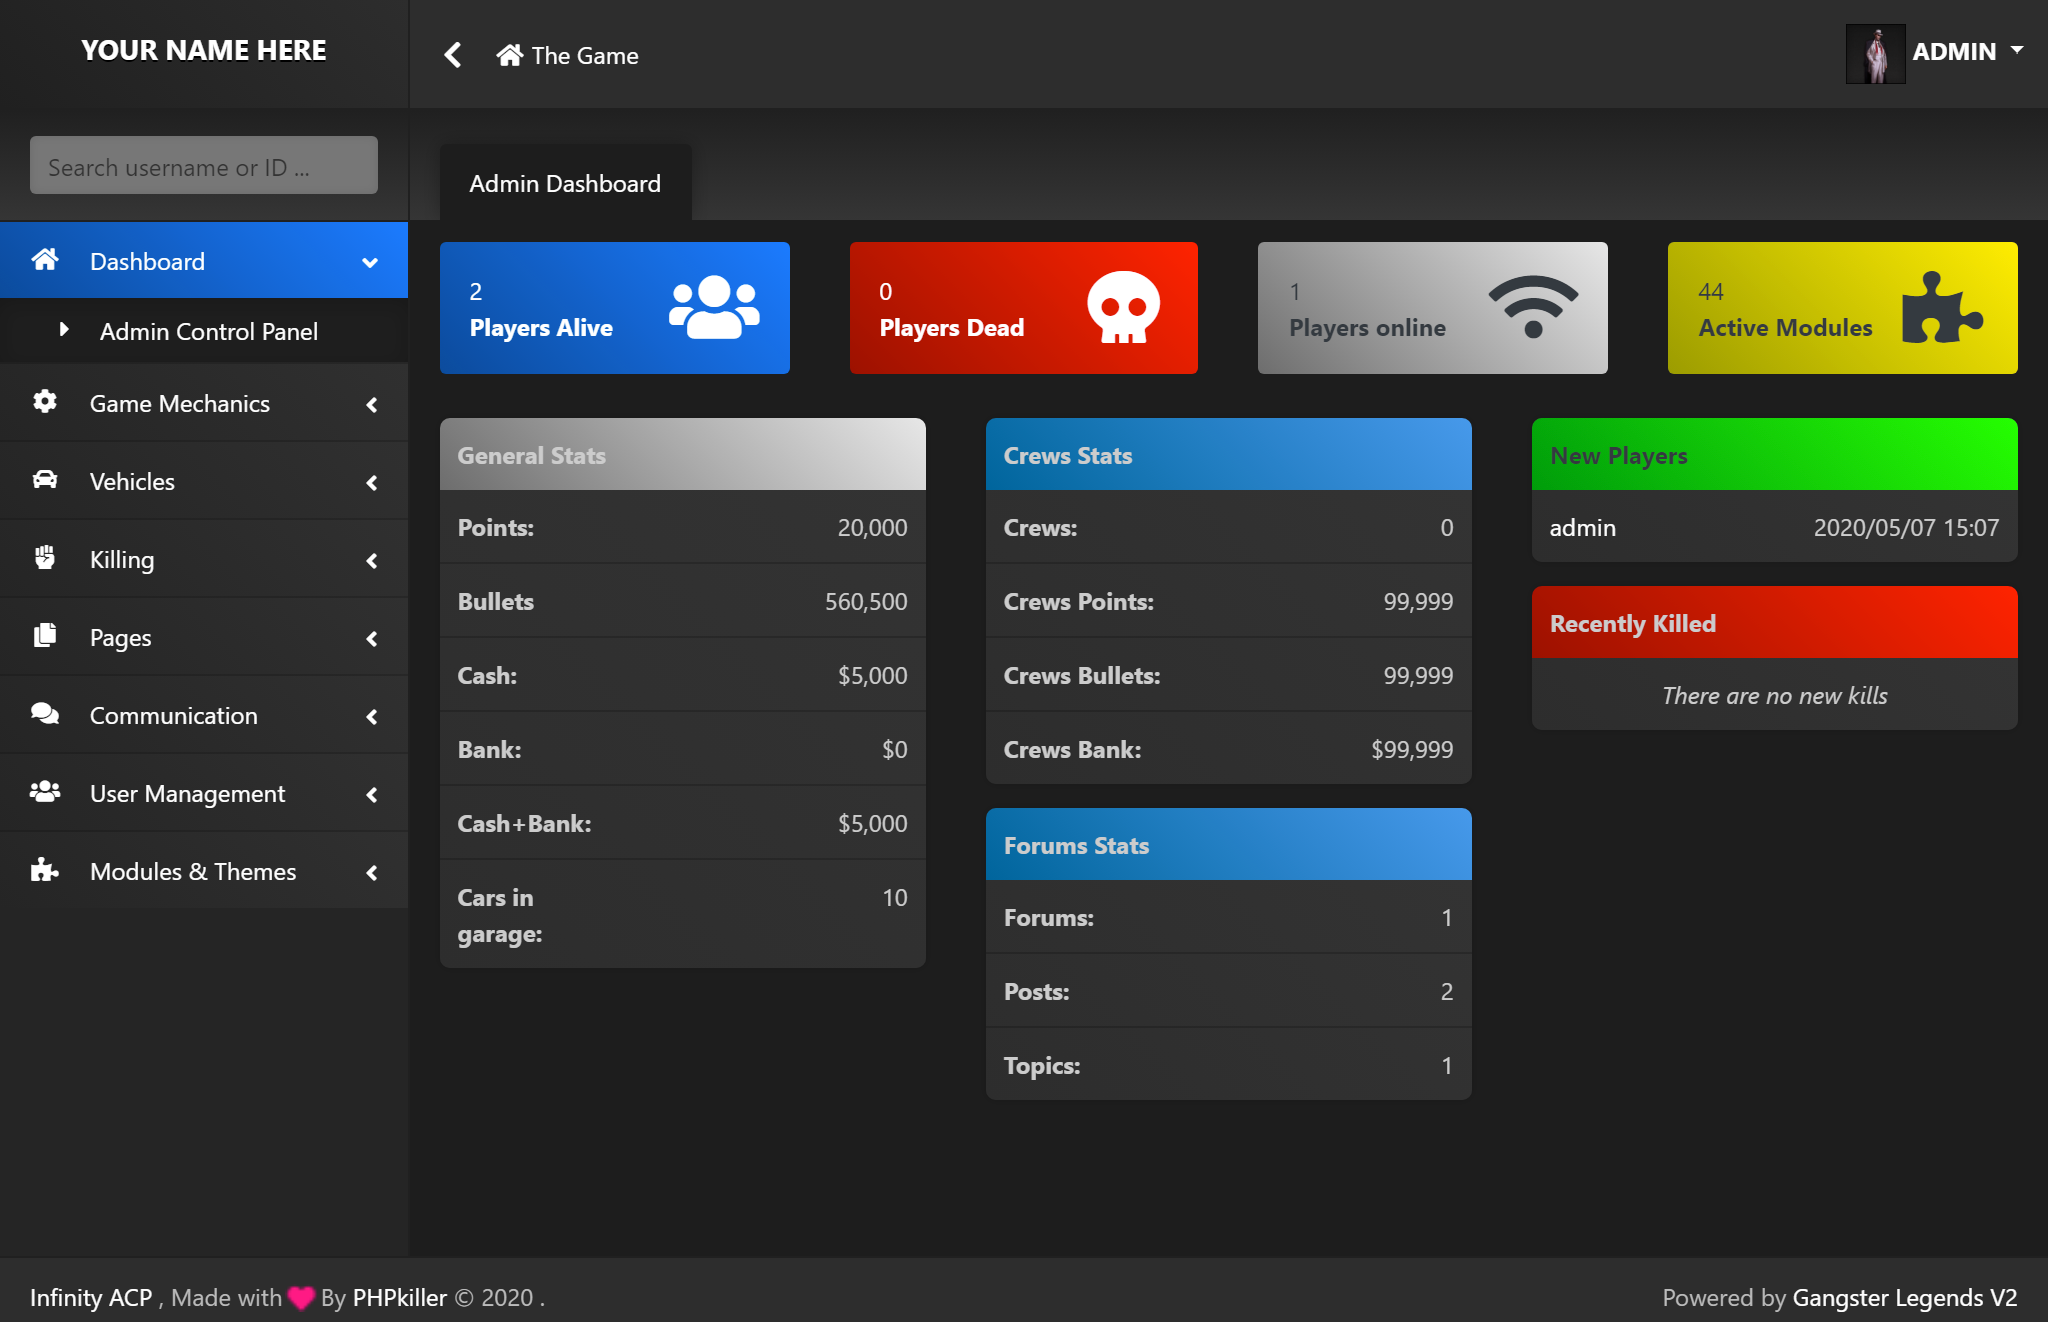Open the Admin Control Panel submenu item
Image resolution: width=2048 pixels, height=1322 pixels.
click(x=208, y=331)
